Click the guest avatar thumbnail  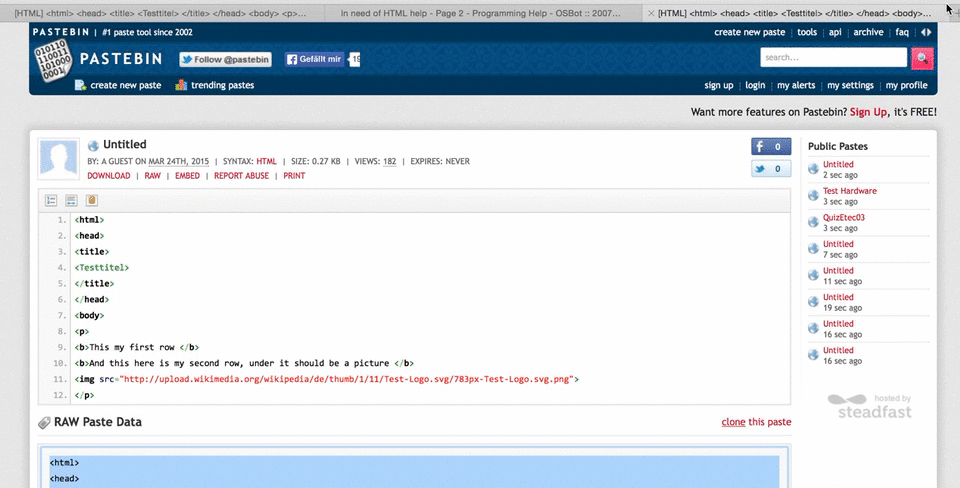tap(59, 159)
